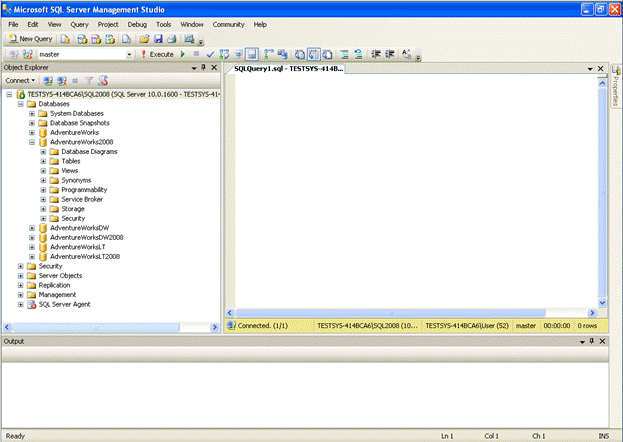The height and width of the screenshot is (442, 623).
Task: Toggle IntelliSense Enabled
Action: click(252, 54)
